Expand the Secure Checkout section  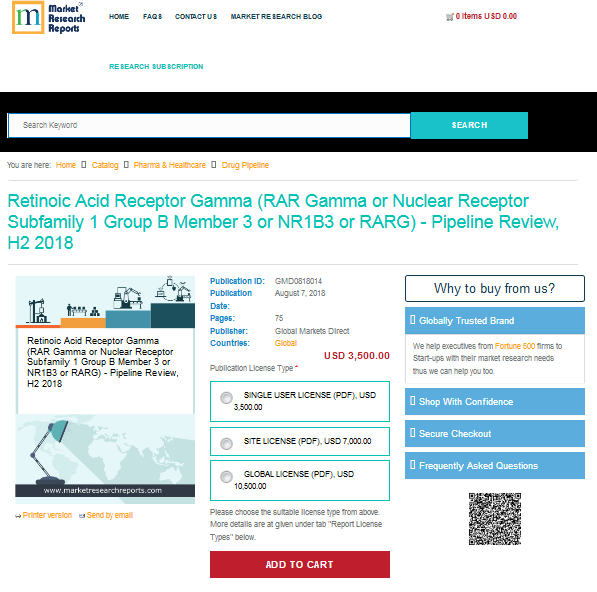point(495,434)
